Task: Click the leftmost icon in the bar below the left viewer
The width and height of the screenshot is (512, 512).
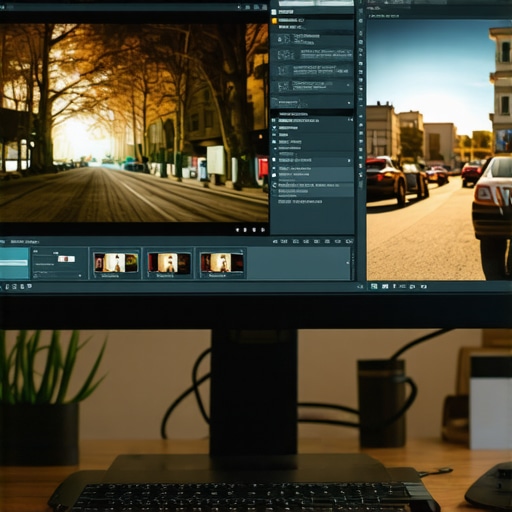Action: coord(7,286)
